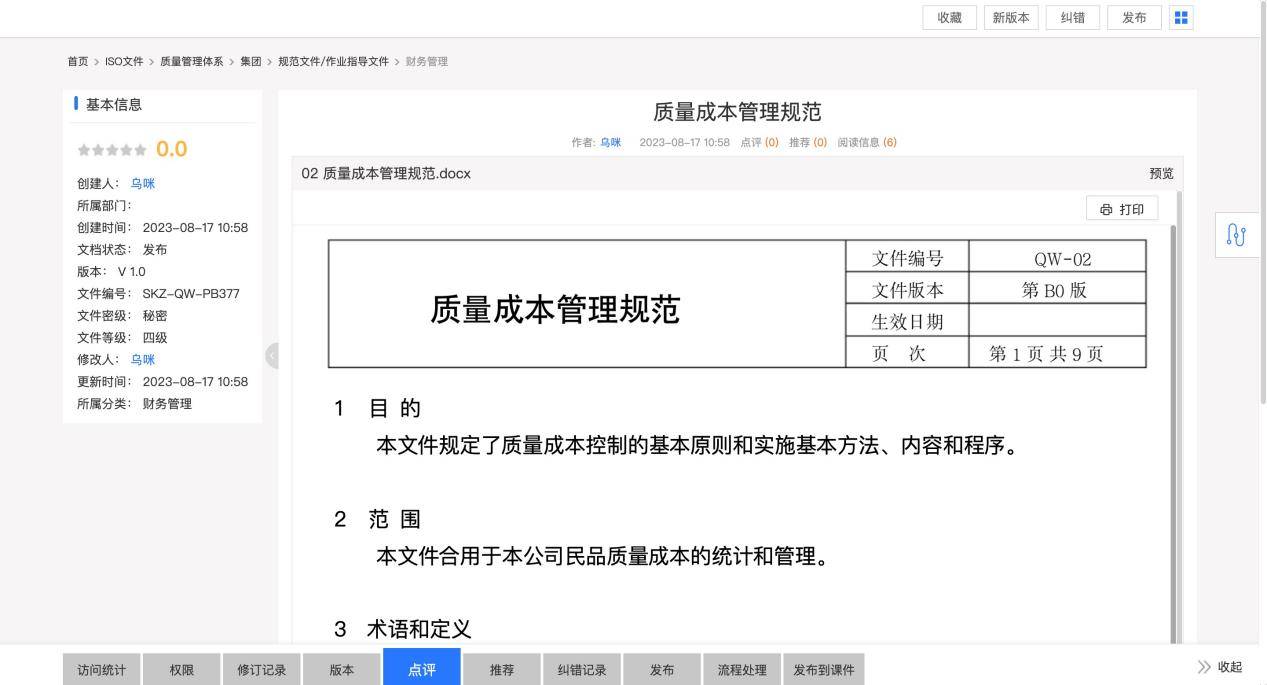Screen dimensions: 1267x685
Task: Click file name 02 质量成本管理规范.docx
Action: [386, 173]
